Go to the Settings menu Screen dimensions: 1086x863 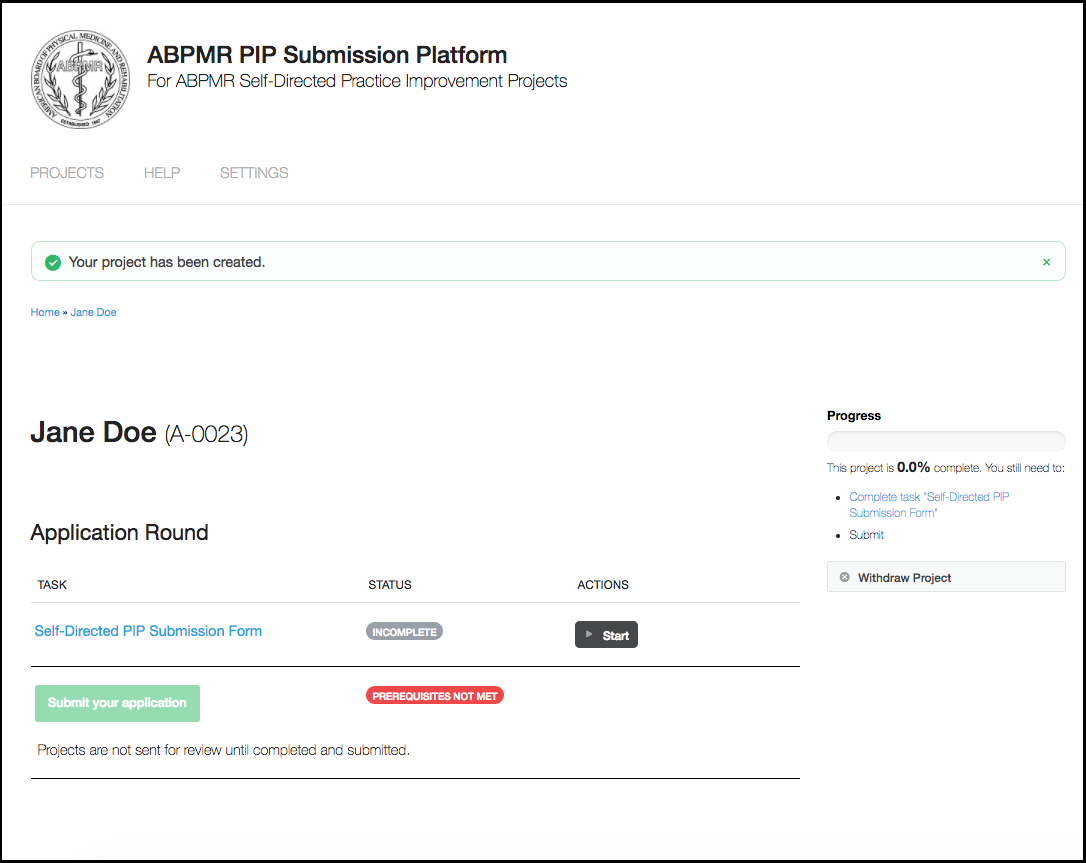point(254,173)
